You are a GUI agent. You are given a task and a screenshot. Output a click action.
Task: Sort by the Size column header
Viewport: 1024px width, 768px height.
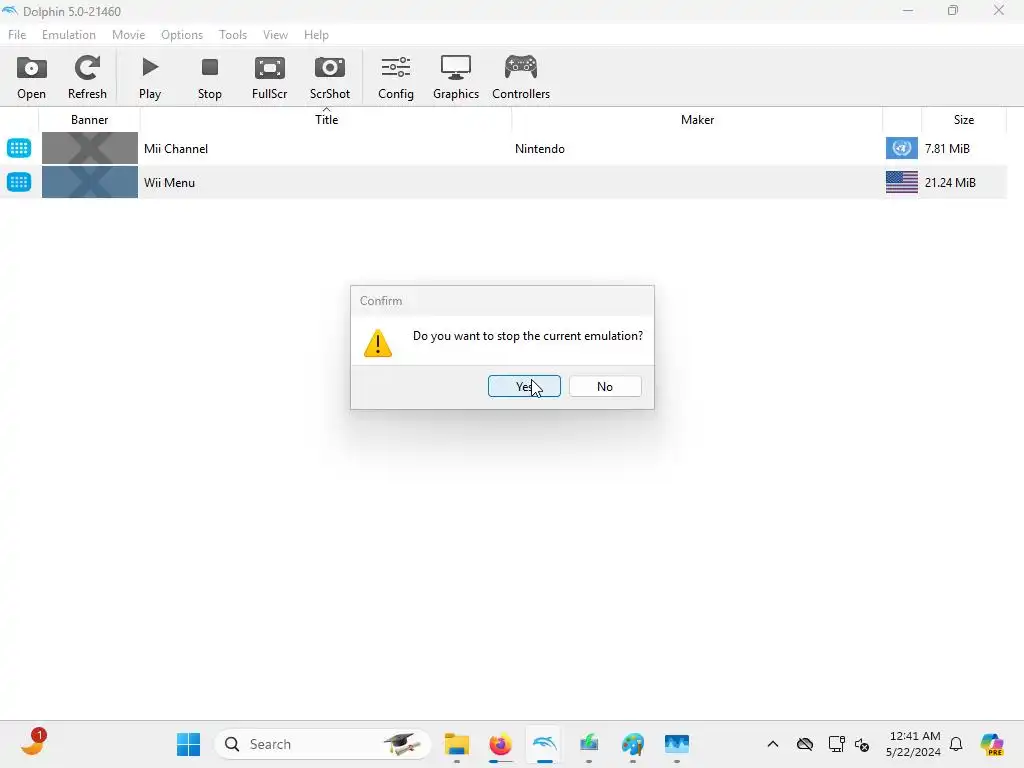[x=963, y=120]
